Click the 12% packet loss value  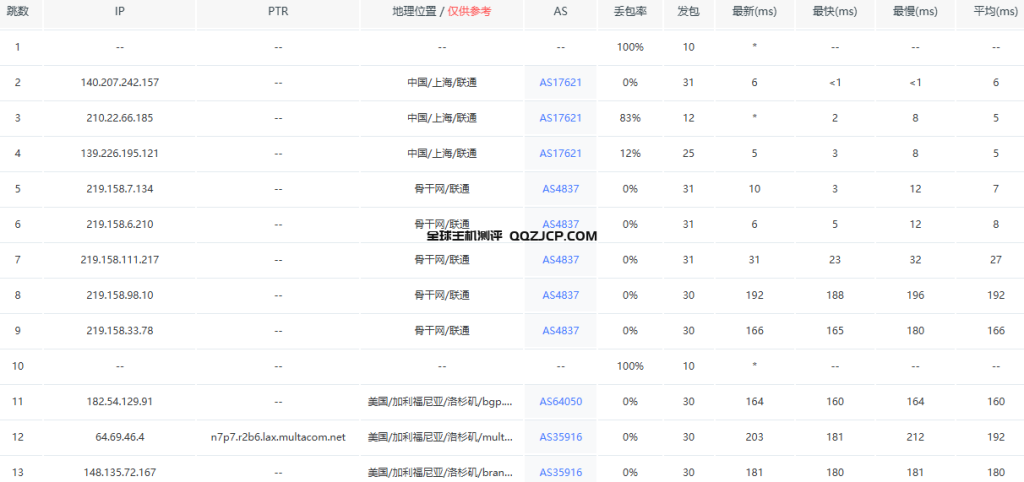pos(630,153)
